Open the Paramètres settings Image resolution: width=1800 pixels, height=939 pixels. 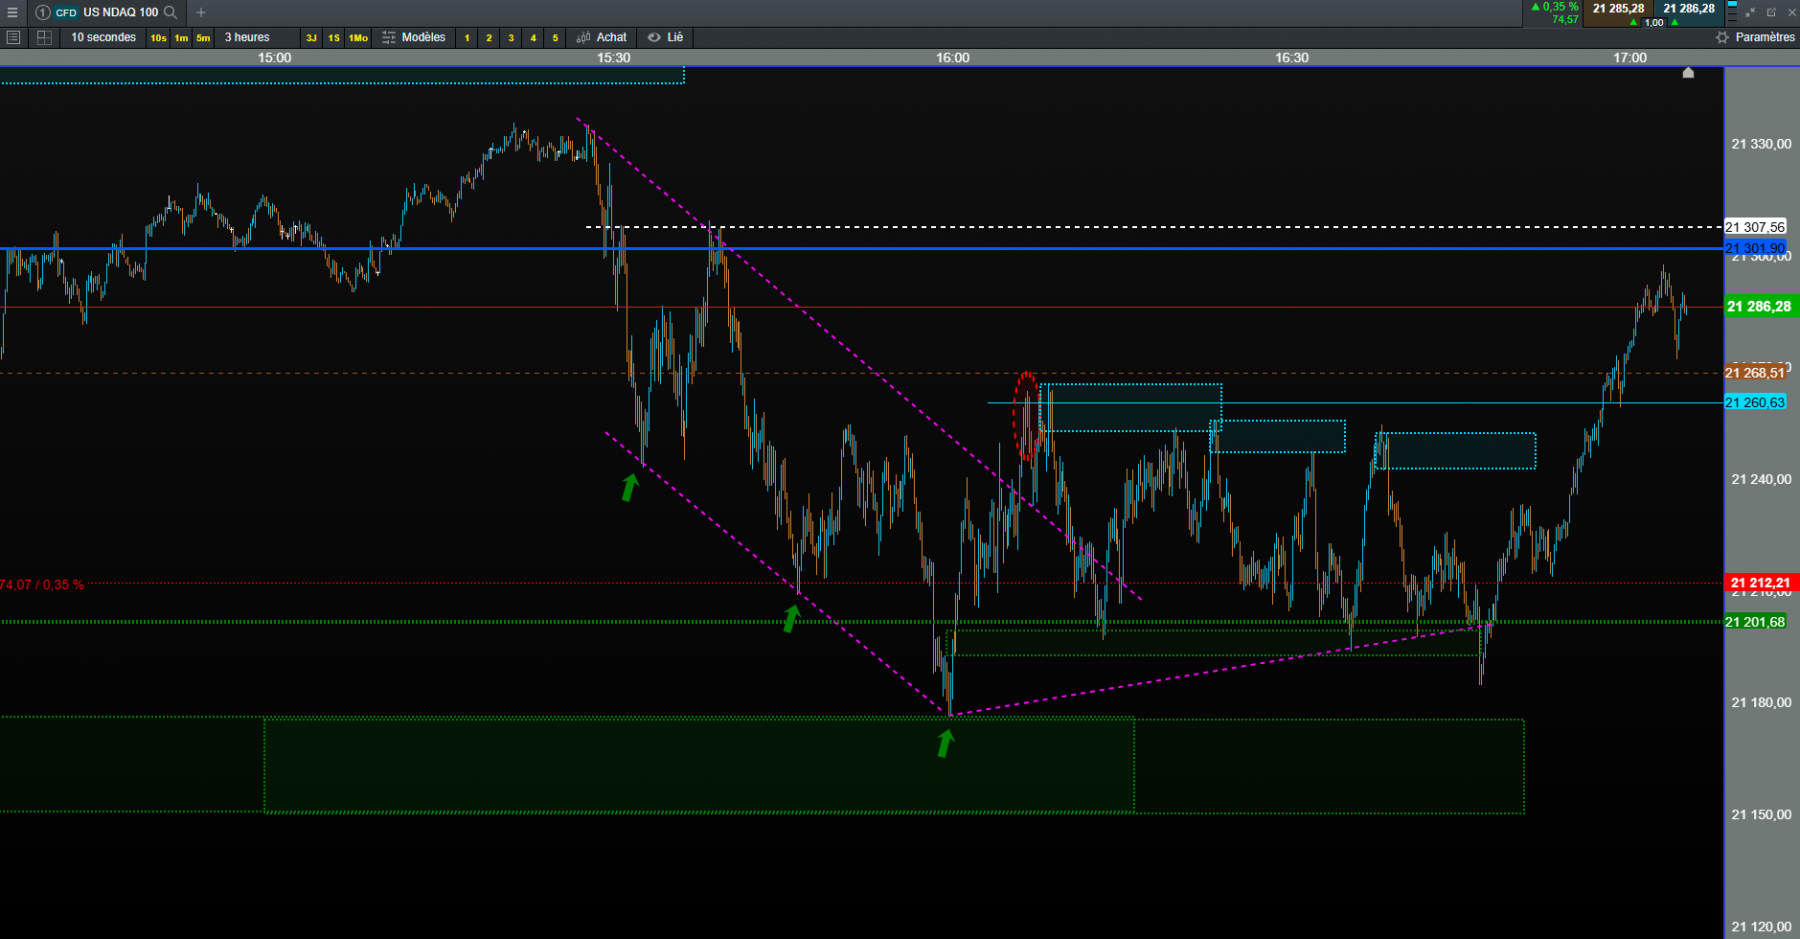tap(1765, 37)
